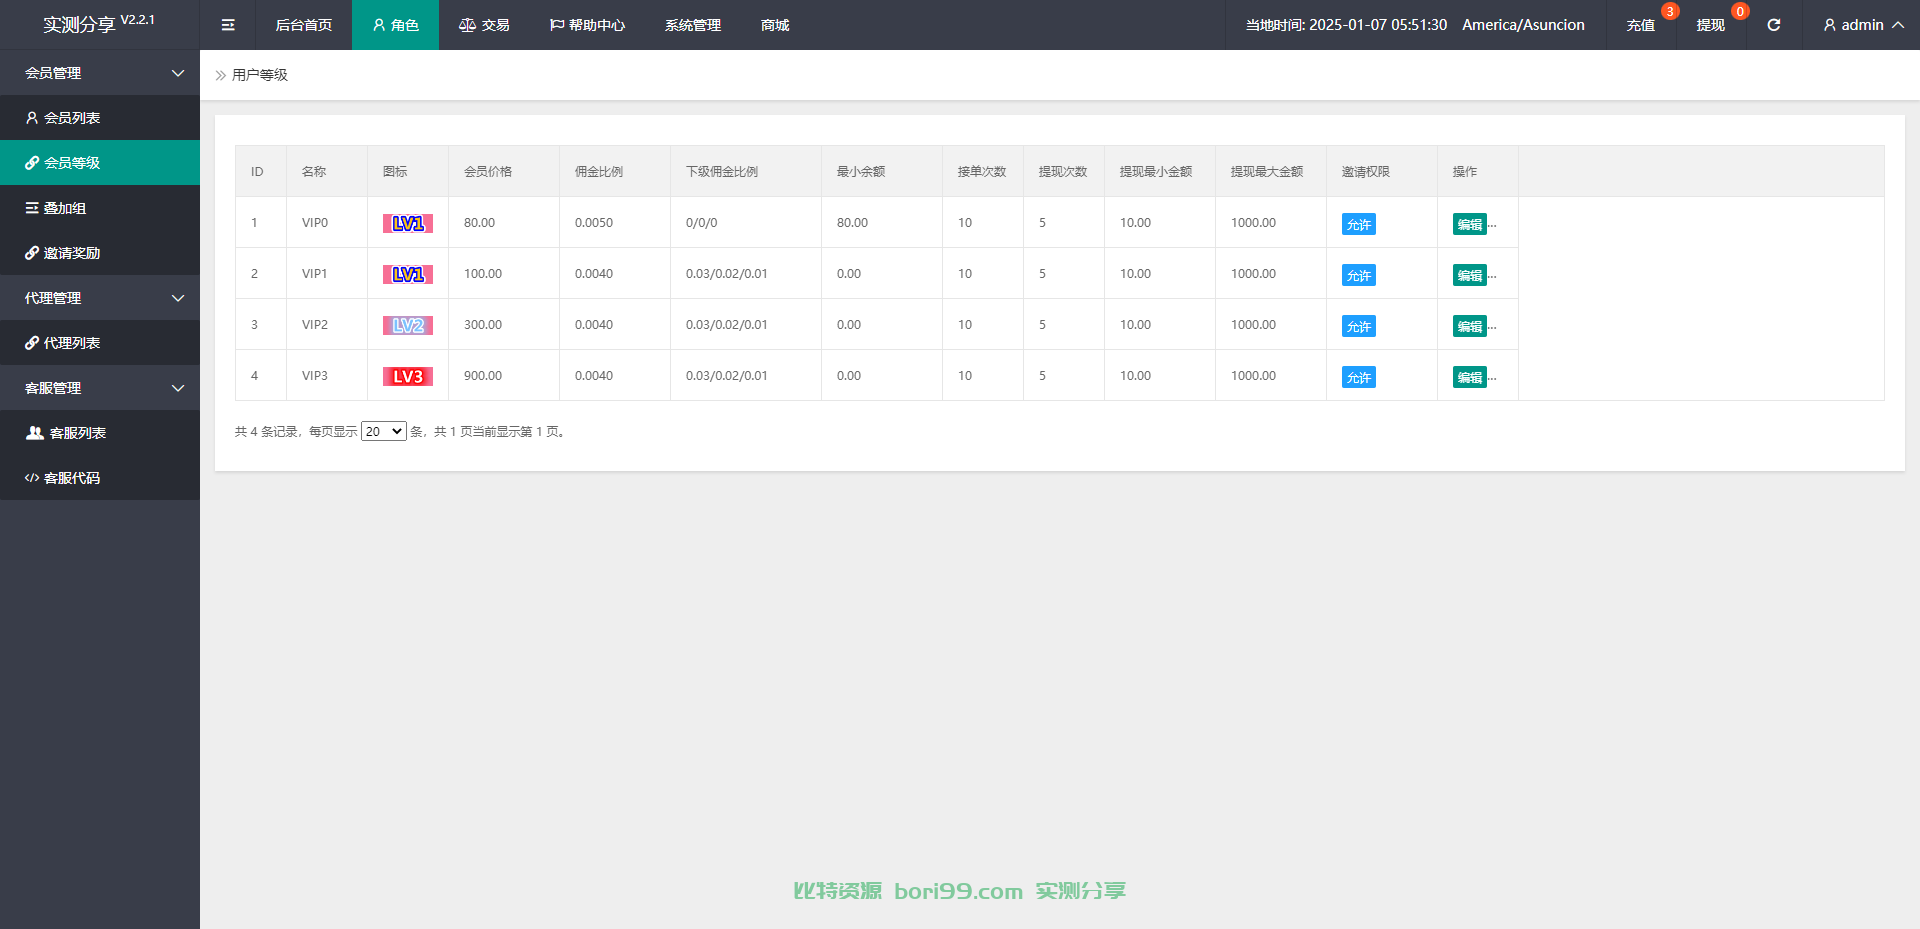1920x929 pixels.
Task: Toggle 允许 invite permission for VIP0
Action: tap(1359, 224)
